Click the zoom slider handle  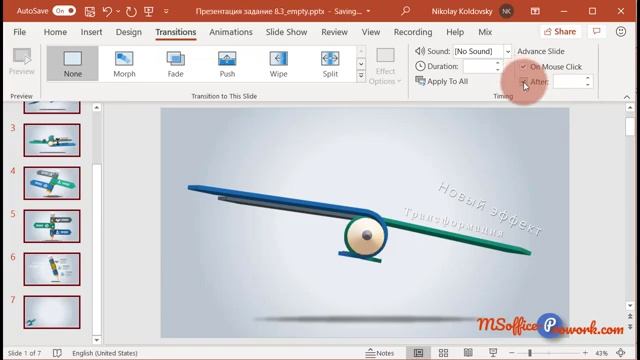[530, 353]
